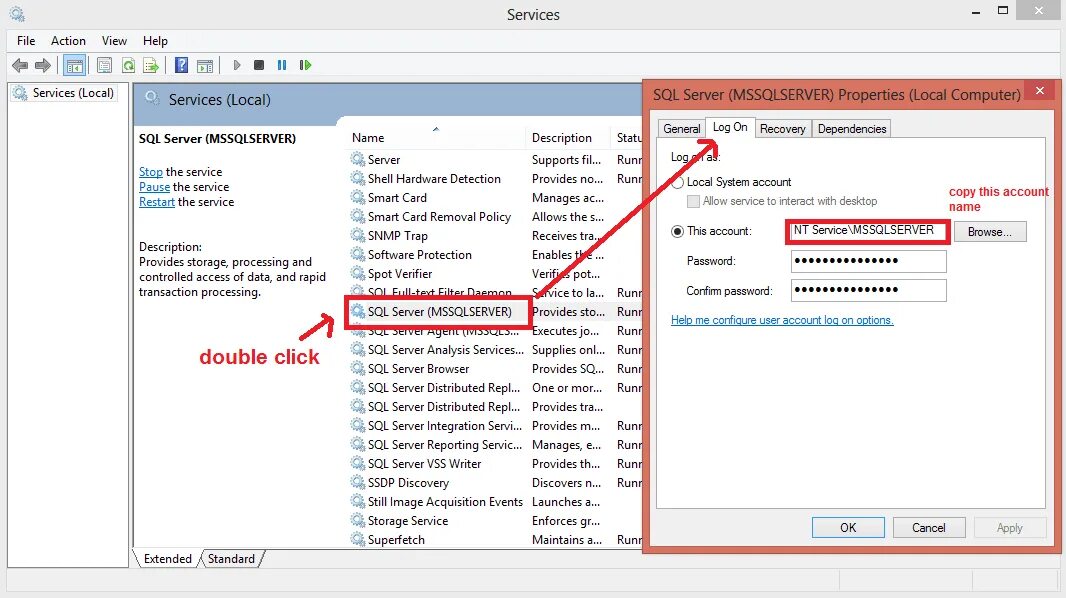Select the Smart Card Removal Policy service
The height and width of the screenshot is (598, 1066).
tap(439, 216)
